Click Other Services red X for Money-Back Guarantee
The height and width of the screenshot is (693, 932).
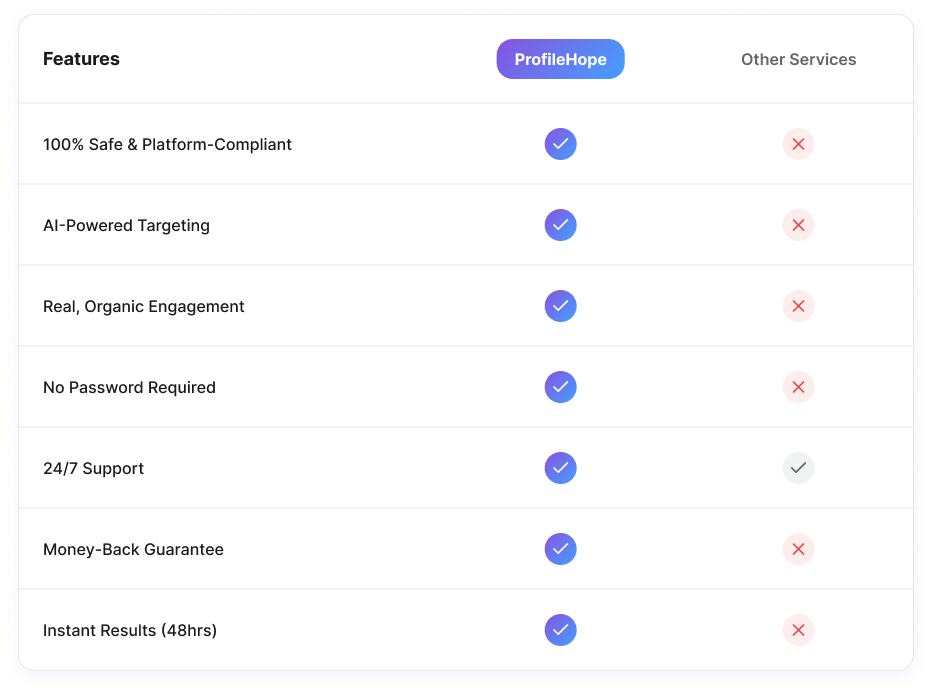798,549
